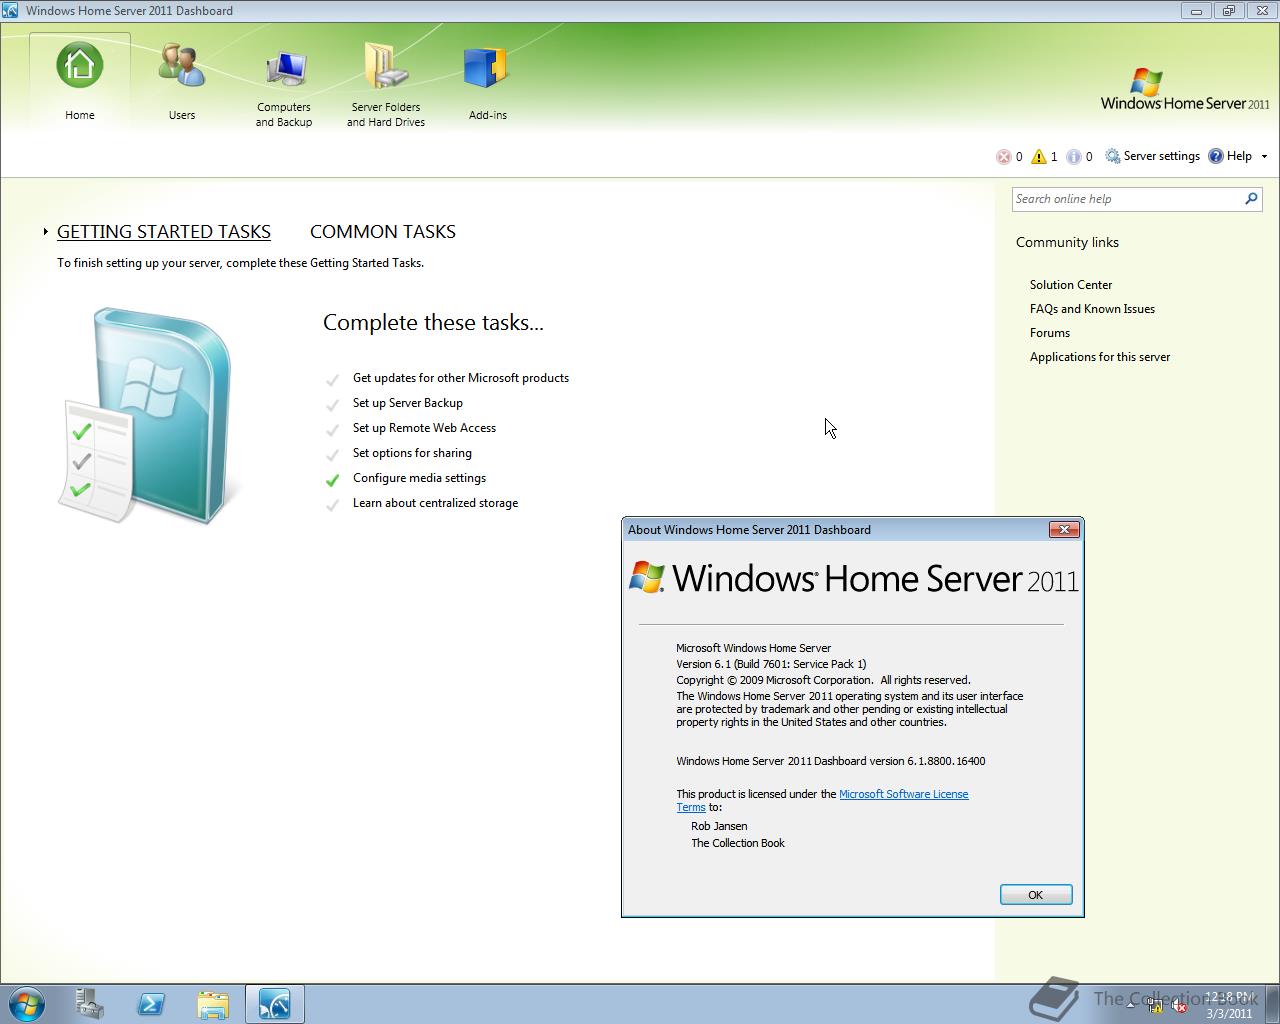Viewport: 1280px width, 1024px height.
Task: Click Rob Jansen licensee name
Action: click(x=719, y=826)
